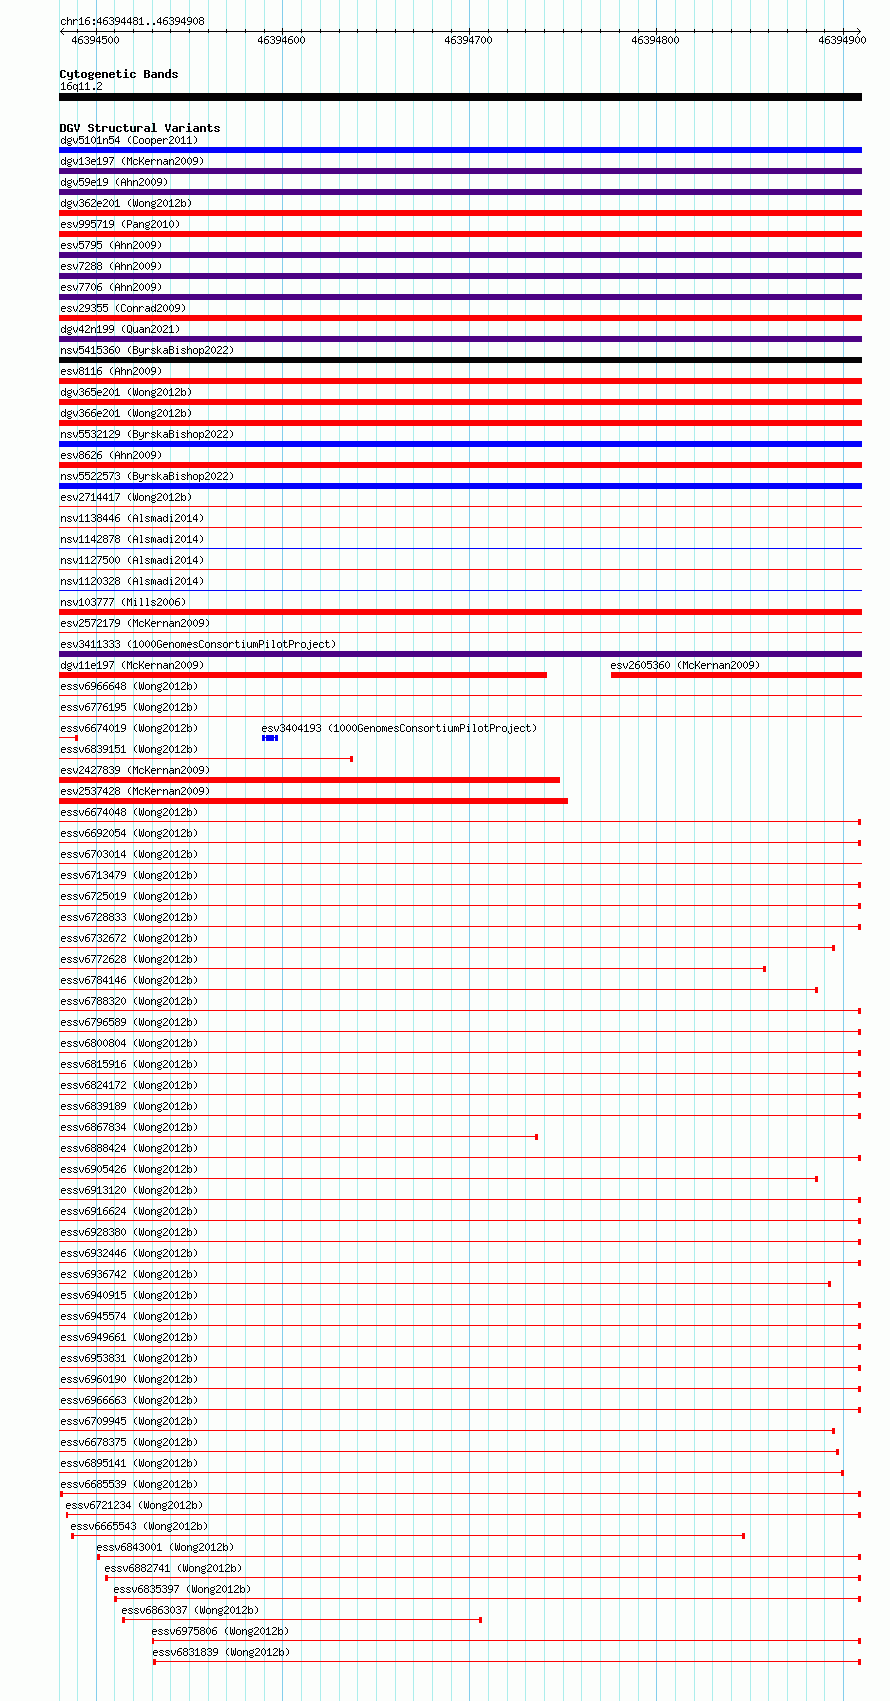Open essv6882741 (Wong2012b) variant
Viewport: 890px width, 1701px height.
tap(173, 1568)
